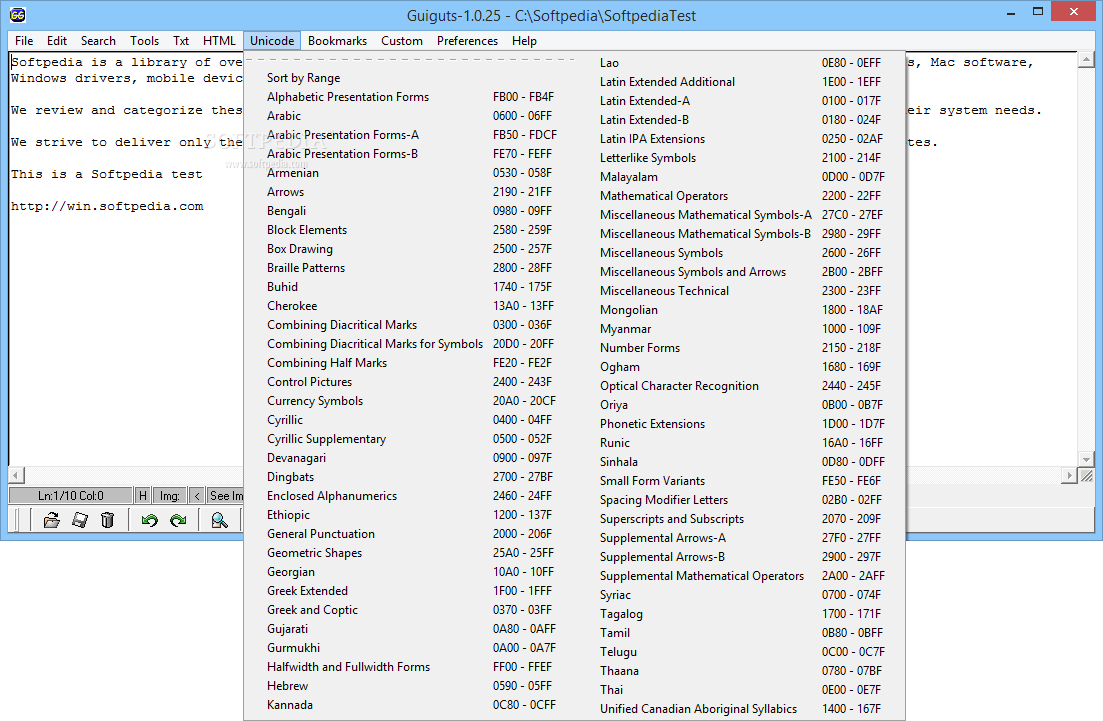Viewport: 1103px width, 721px height.
Task: Select Greek and Coptic block
Action: click(413, 610)
